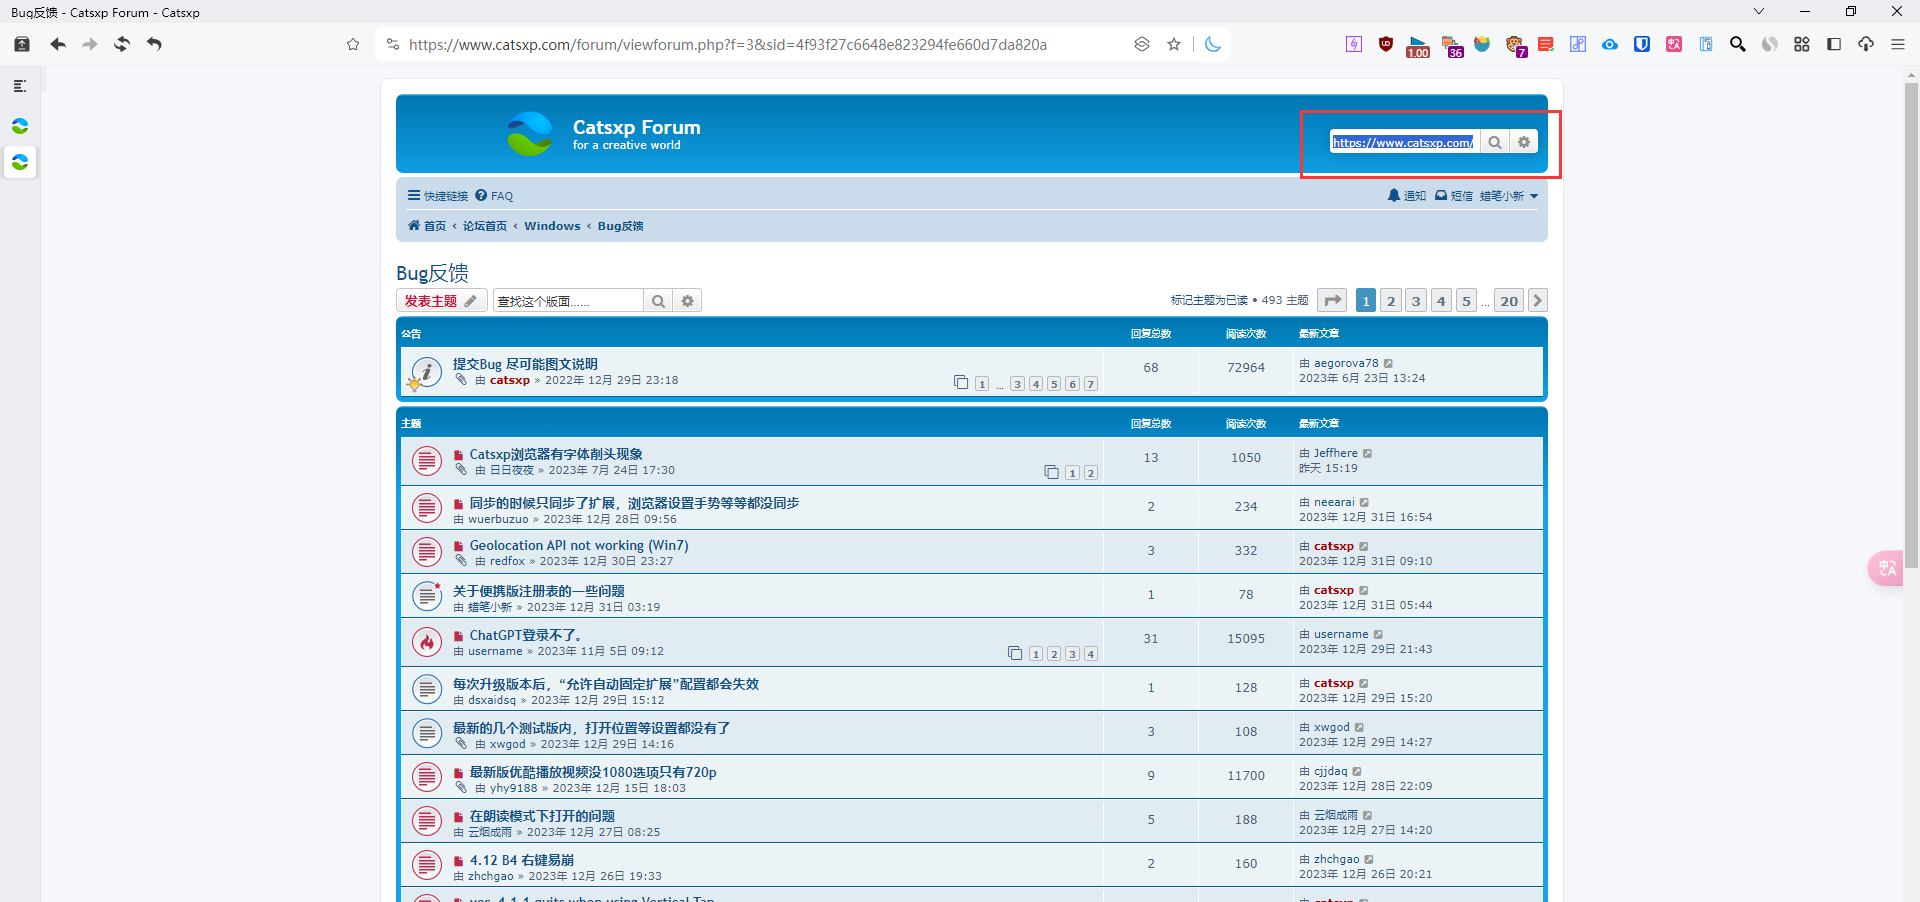Expand the vertical tabs list icon

(20, 86)
